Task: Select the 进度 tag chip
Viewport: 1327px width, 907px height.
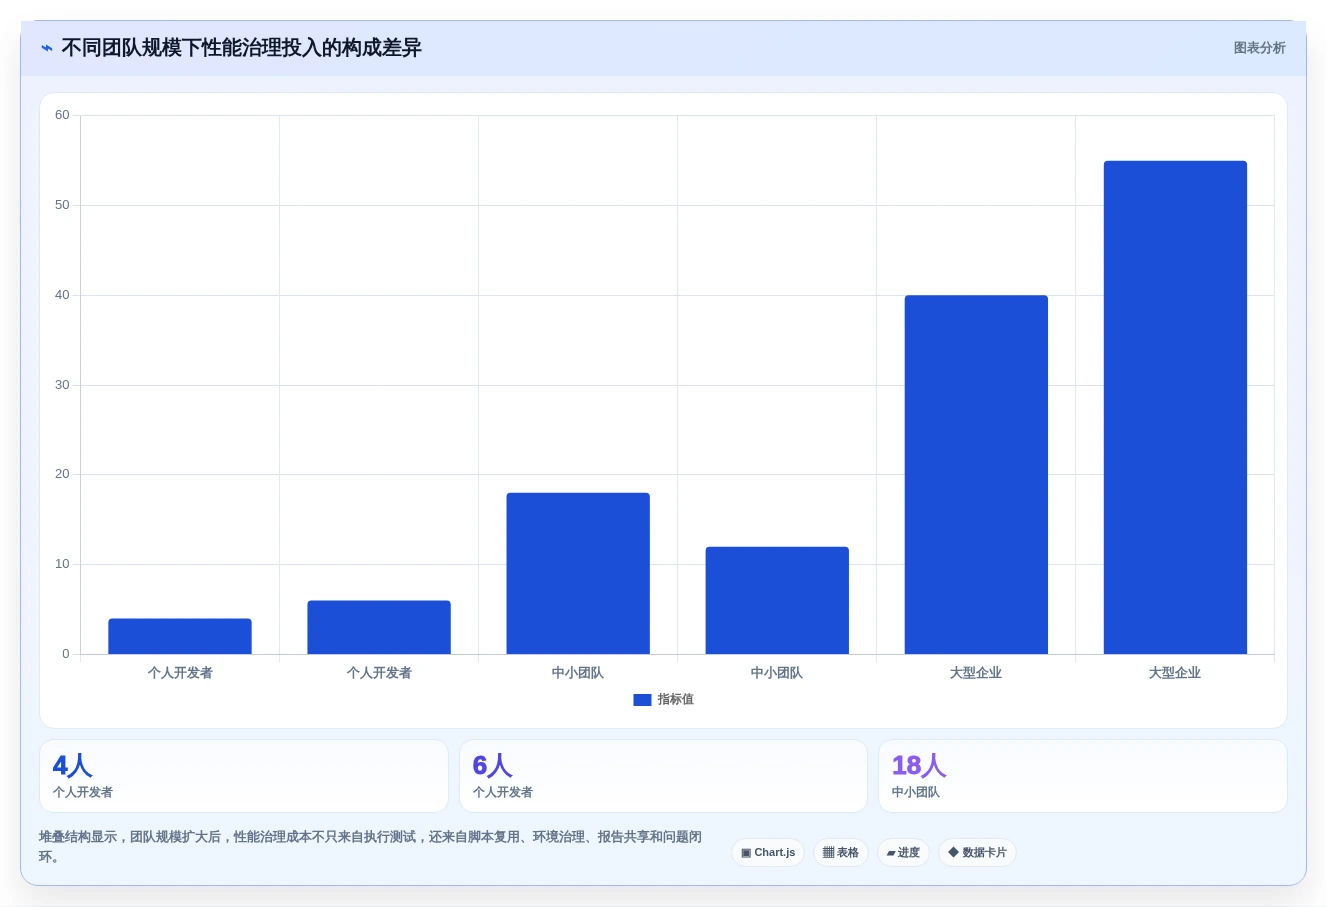Action: 903,853
